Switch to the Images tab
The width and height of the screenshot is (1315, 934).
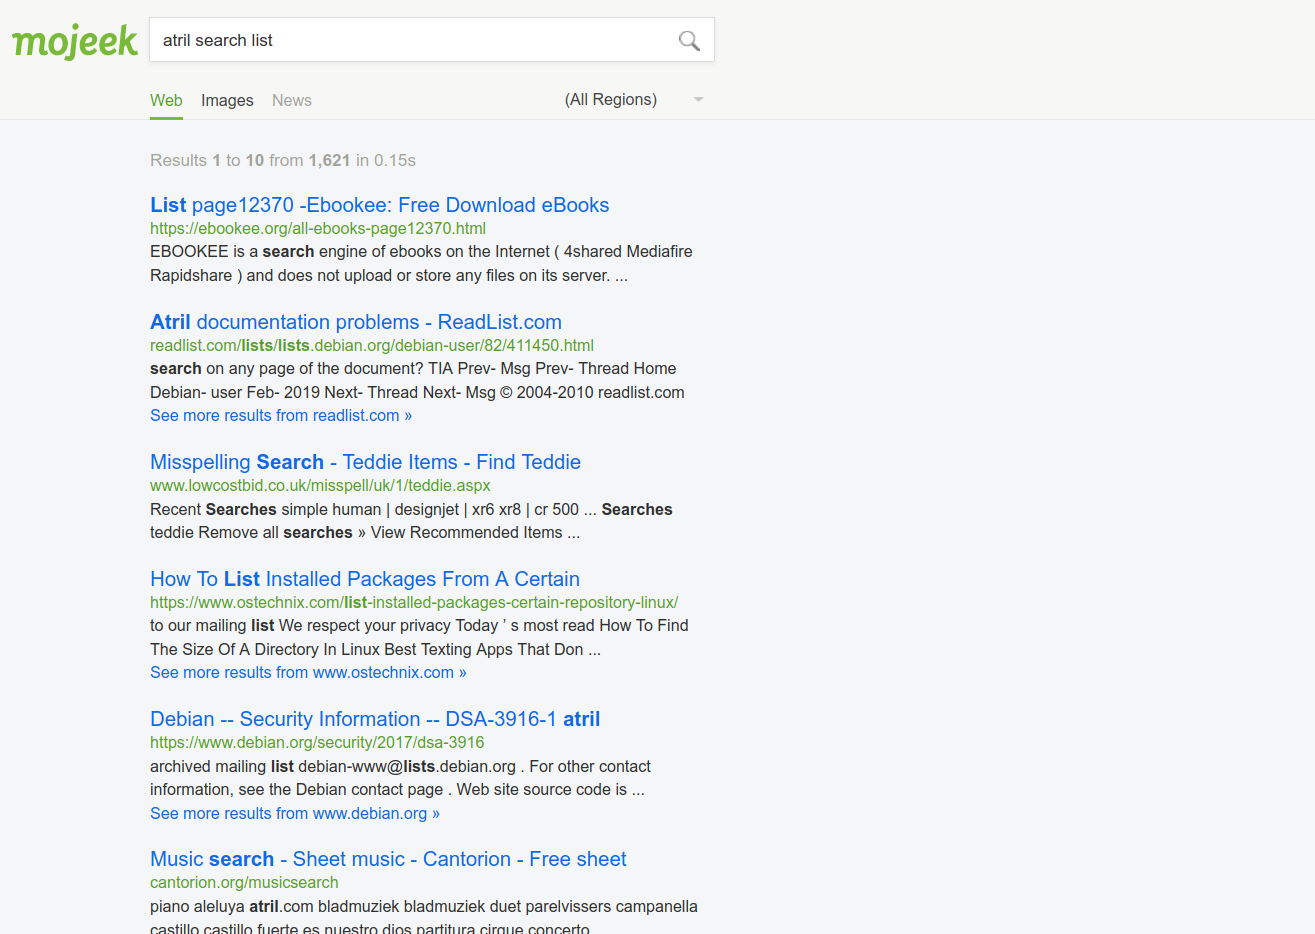[227, 100]
